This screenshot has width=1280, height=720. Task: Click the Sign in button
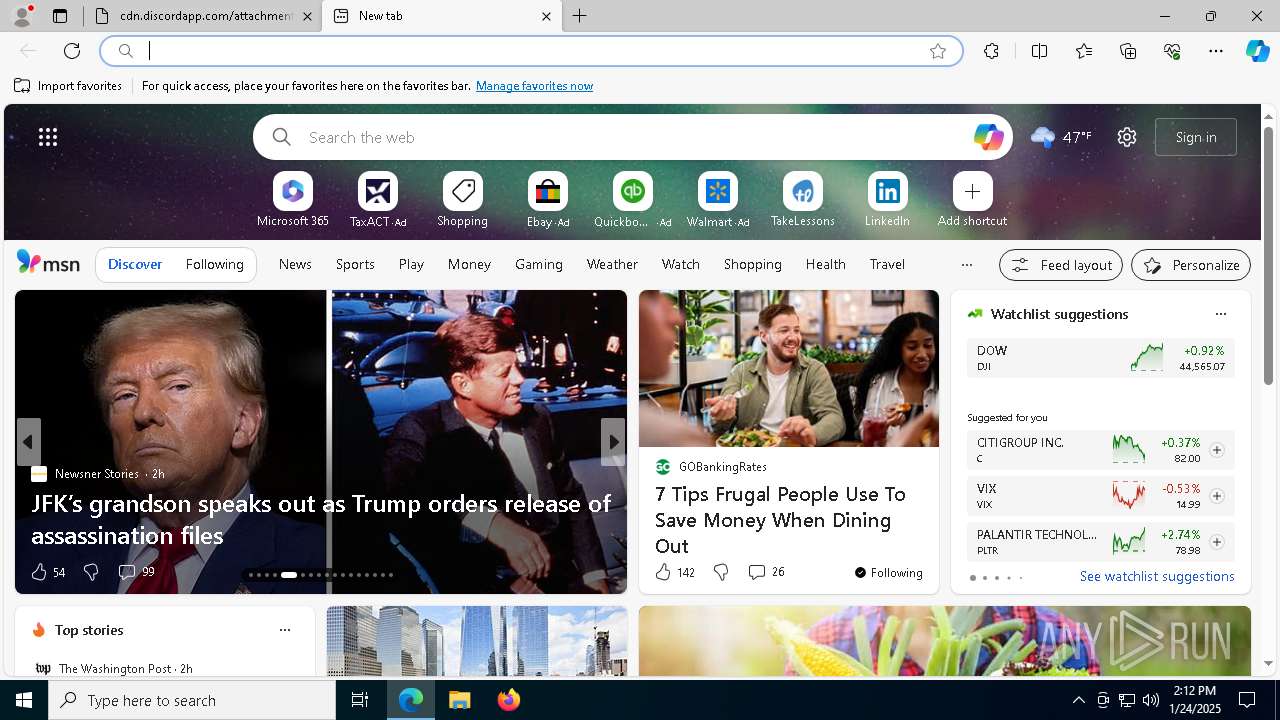pyautogui.click(x=1196, y=137)
